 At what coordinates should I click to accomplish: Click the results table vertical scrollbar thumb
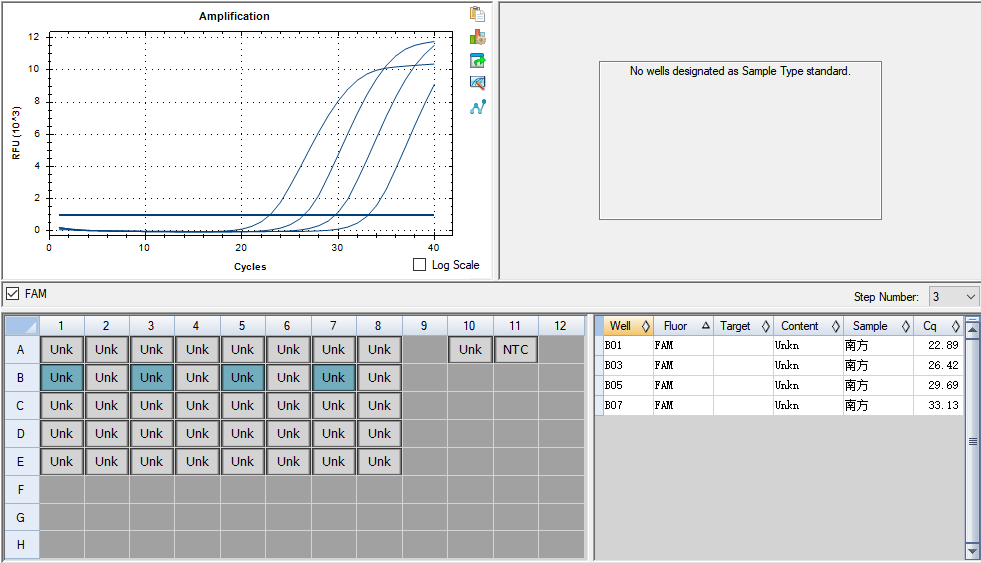972,441
